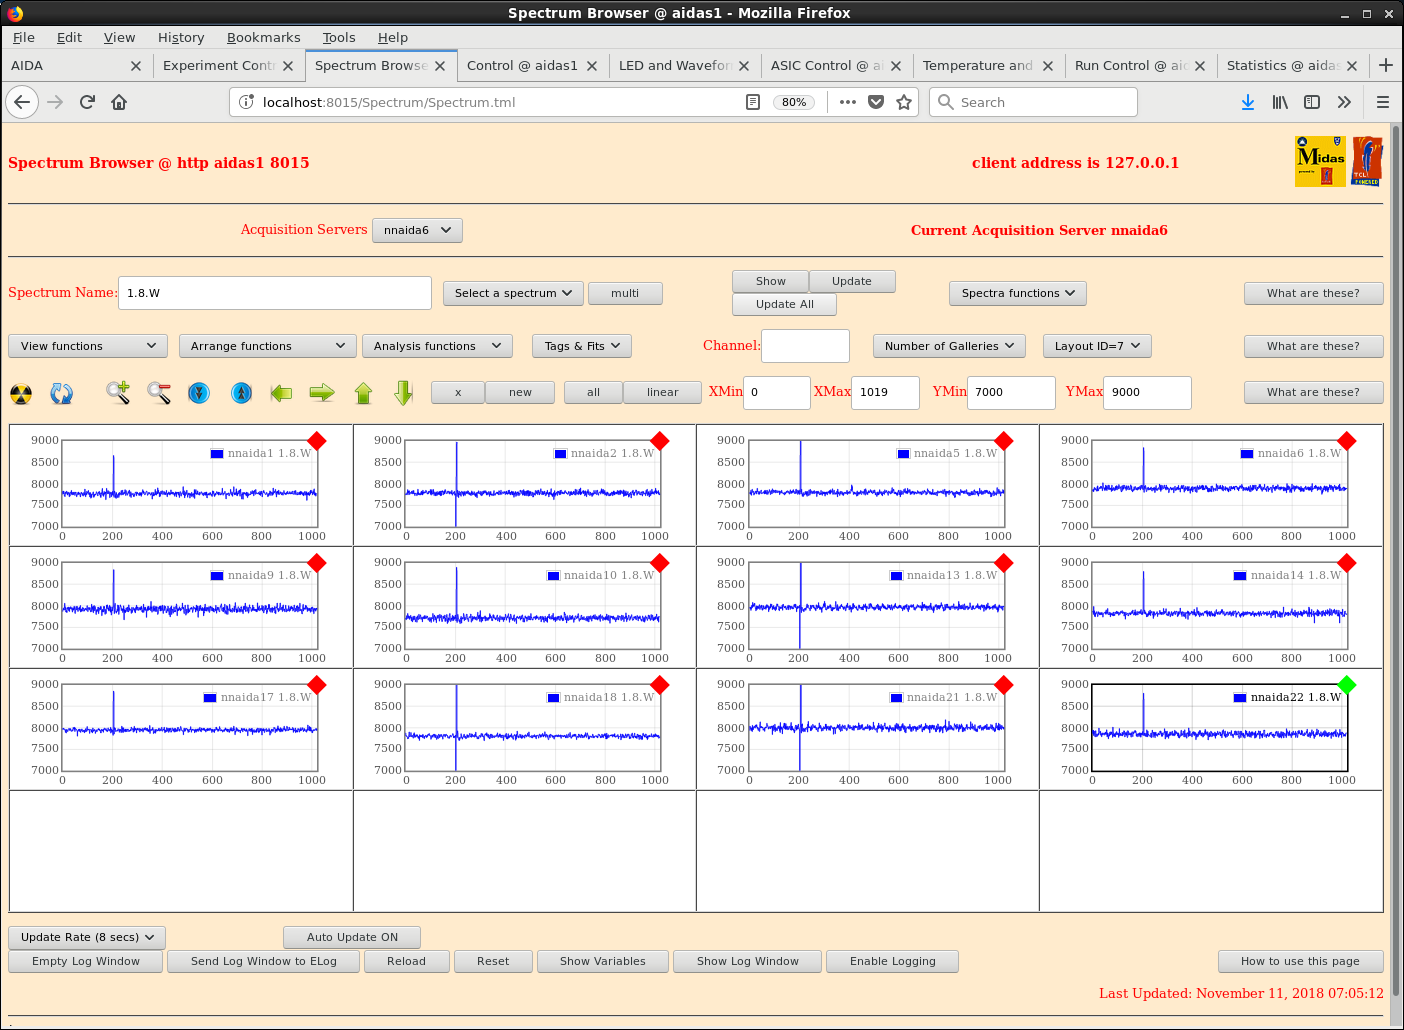The height and width of the screenshot is (1030, 1404).
Task: Click the zoom out magnifier icon
Action: click(159, 393)
